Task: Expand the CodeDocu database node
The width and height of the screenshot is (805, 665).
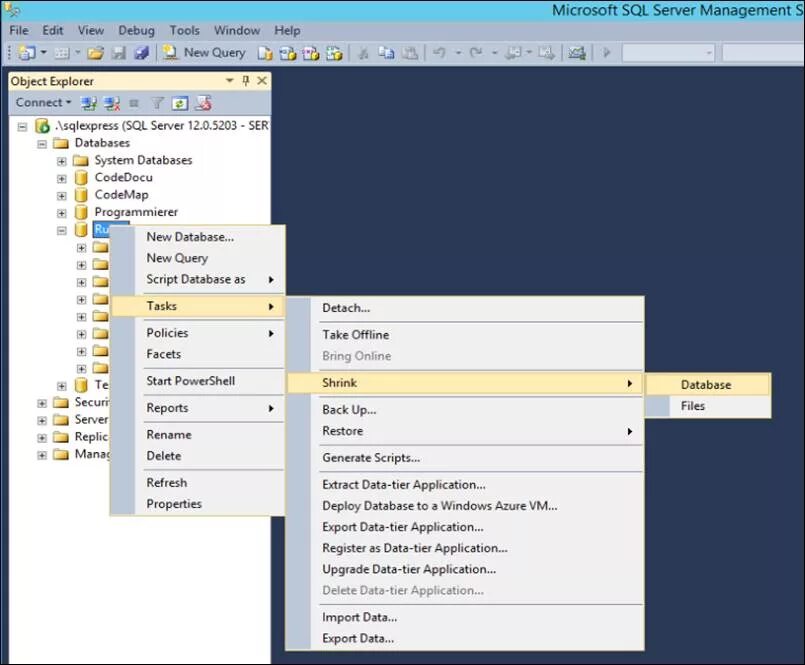Action: coord(62,179)
